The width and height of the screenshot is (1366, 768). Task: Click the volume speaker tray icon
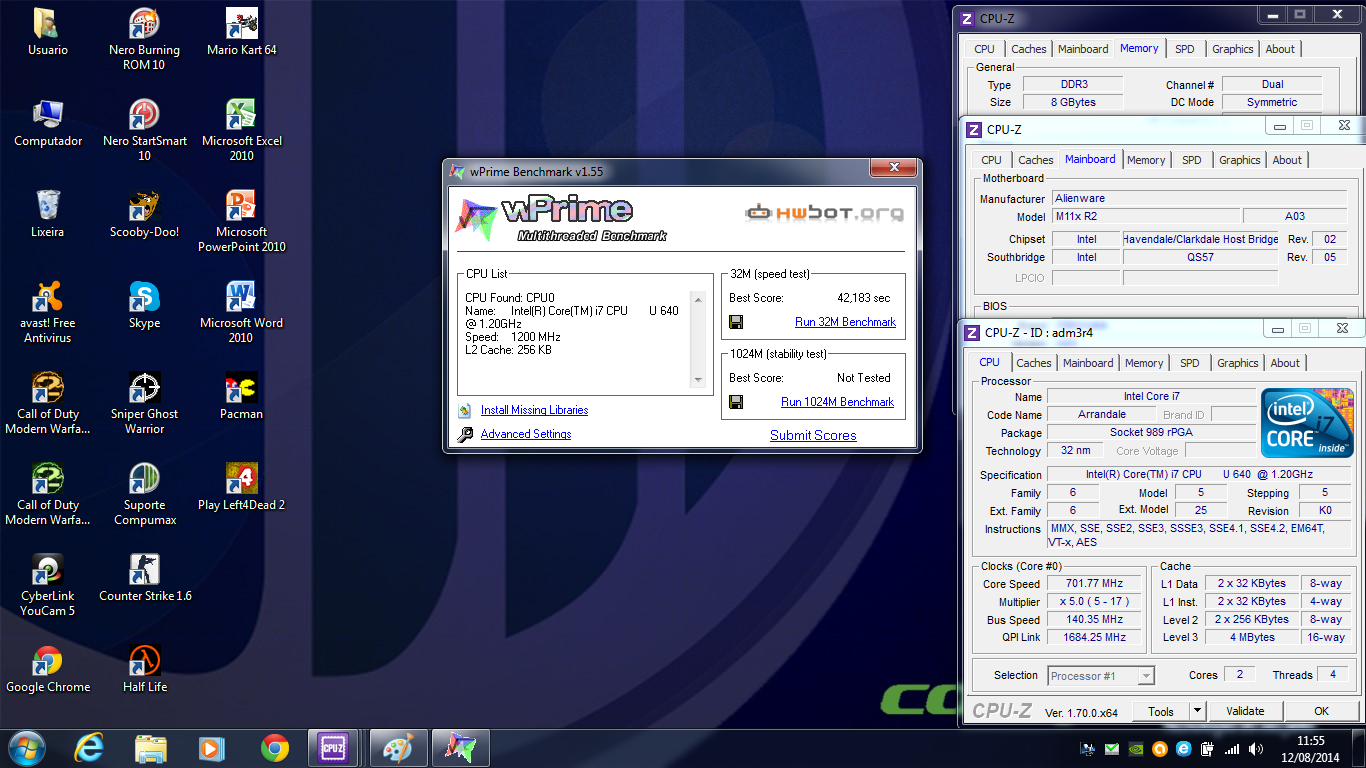1257,748
